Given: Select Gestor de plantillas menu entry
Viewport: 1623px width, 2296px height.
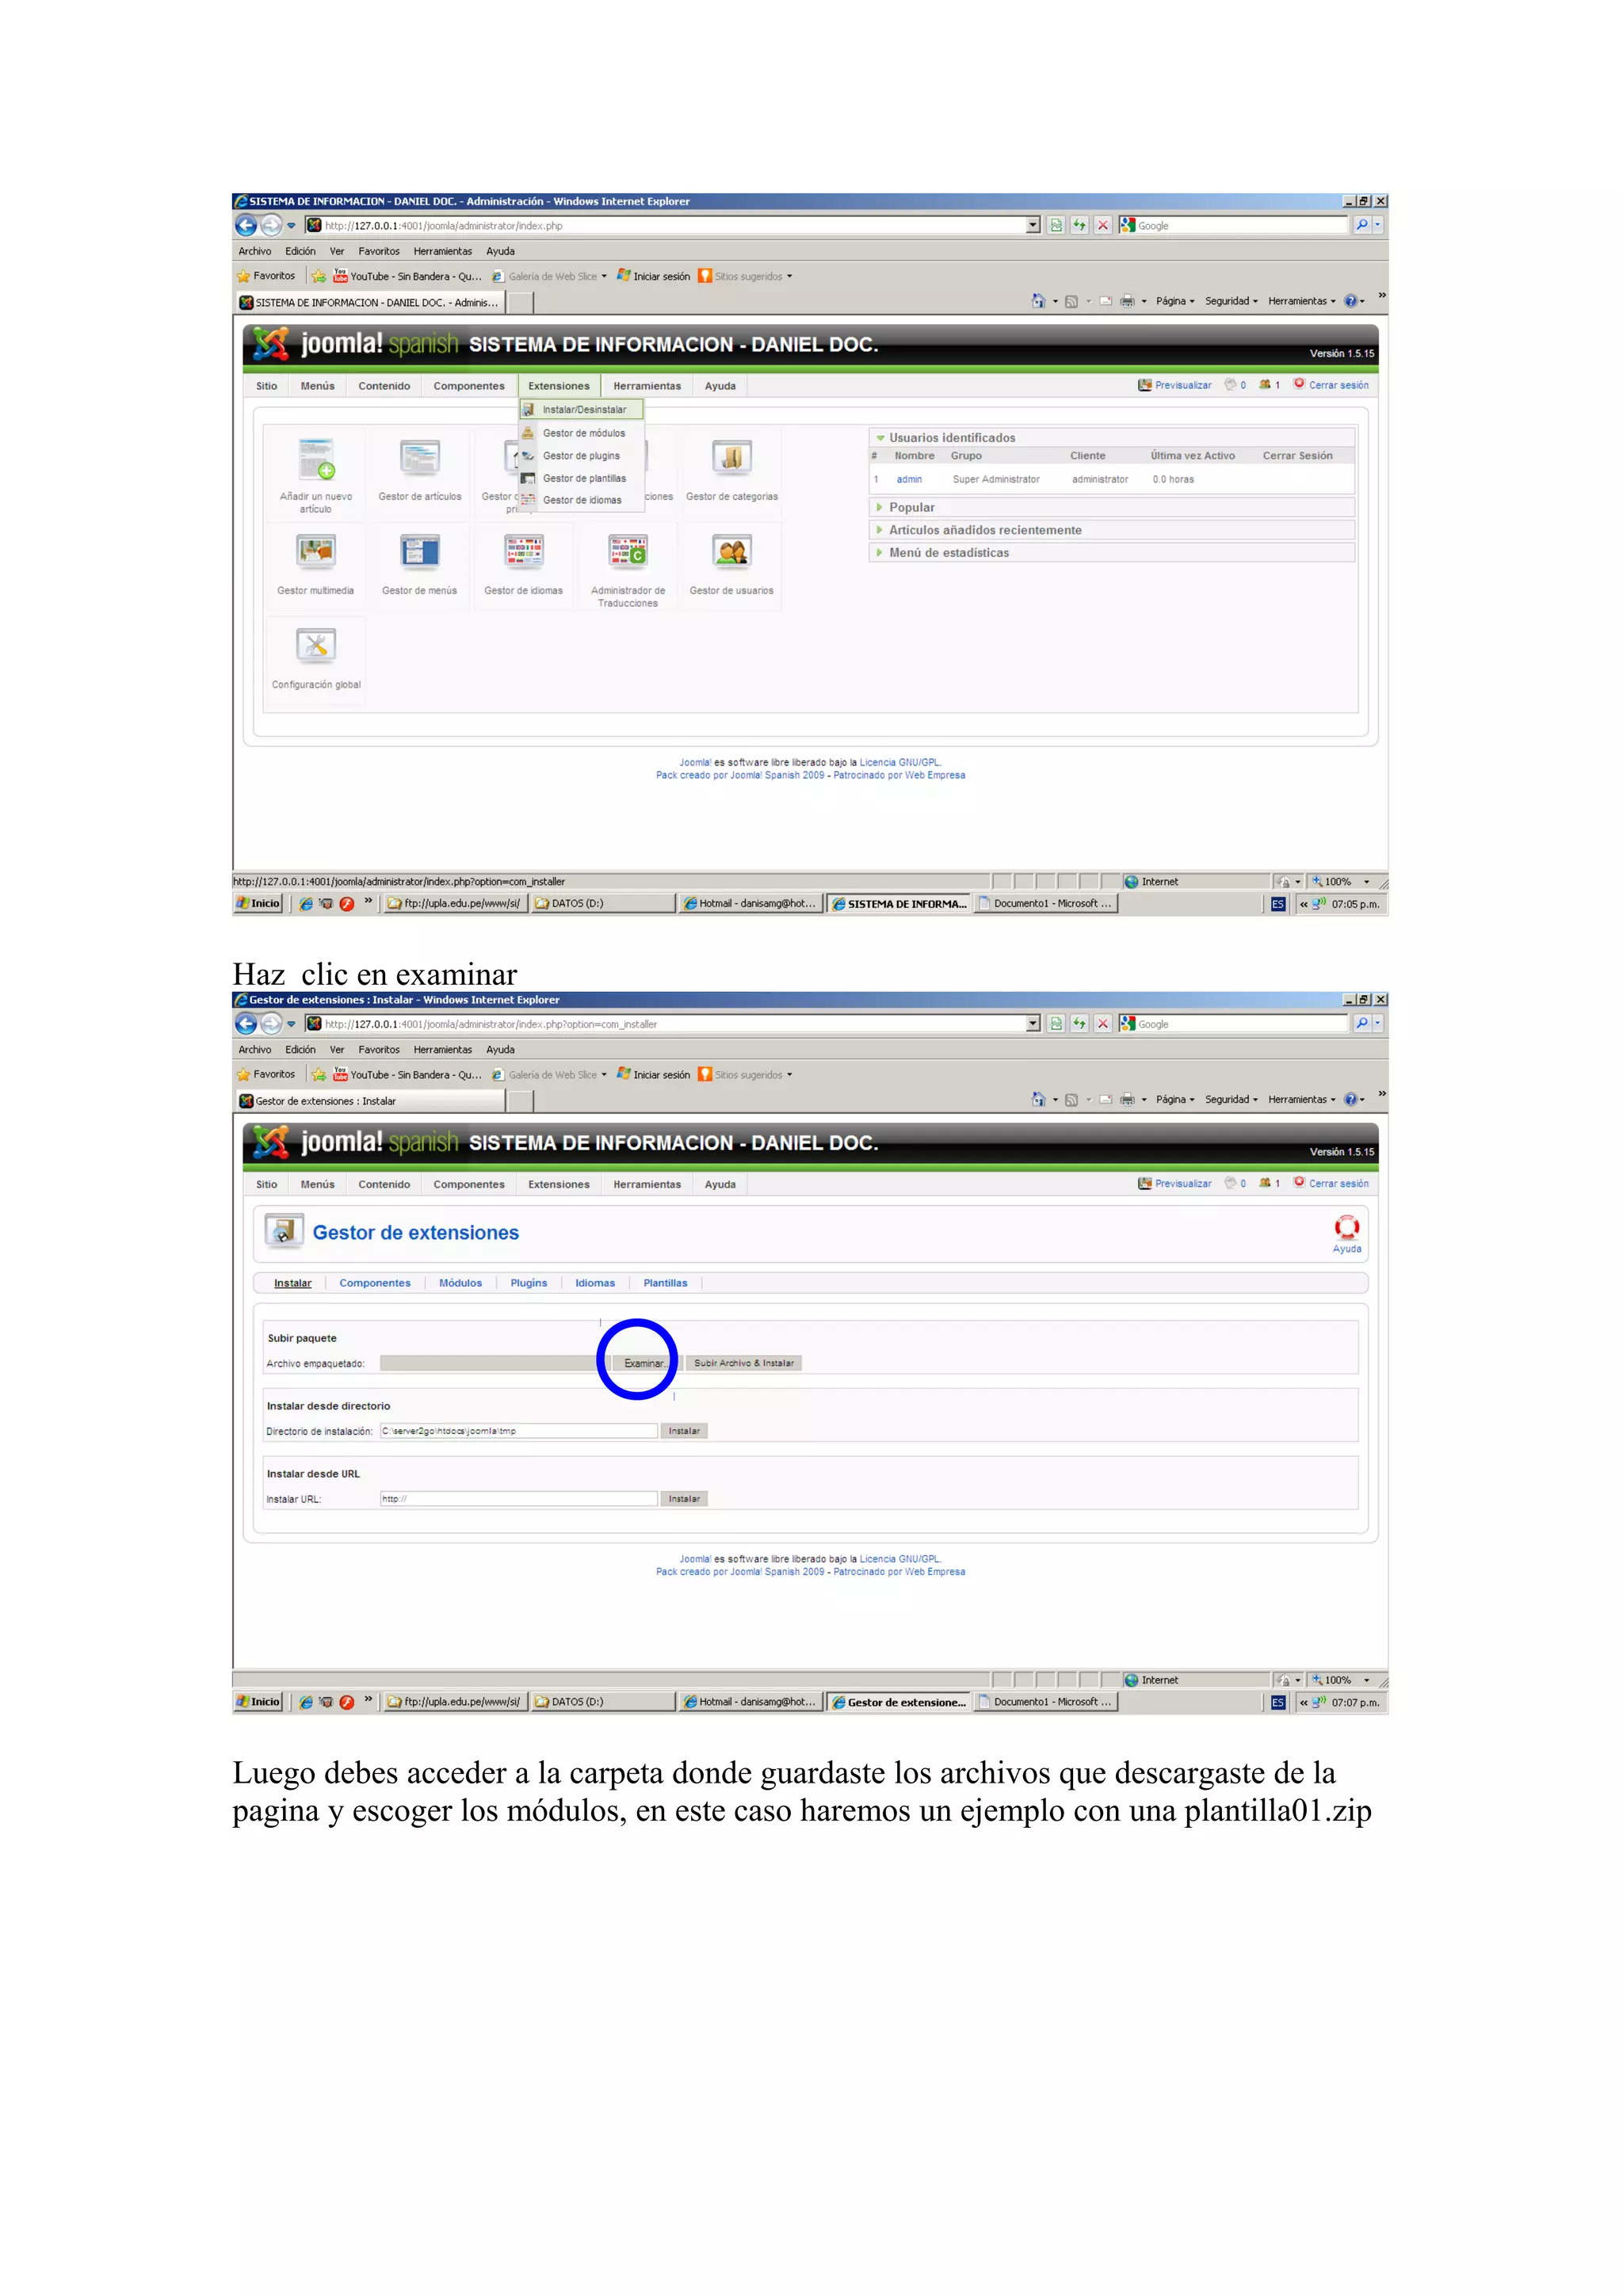Looking at the screenshot, I should [581, 478].
